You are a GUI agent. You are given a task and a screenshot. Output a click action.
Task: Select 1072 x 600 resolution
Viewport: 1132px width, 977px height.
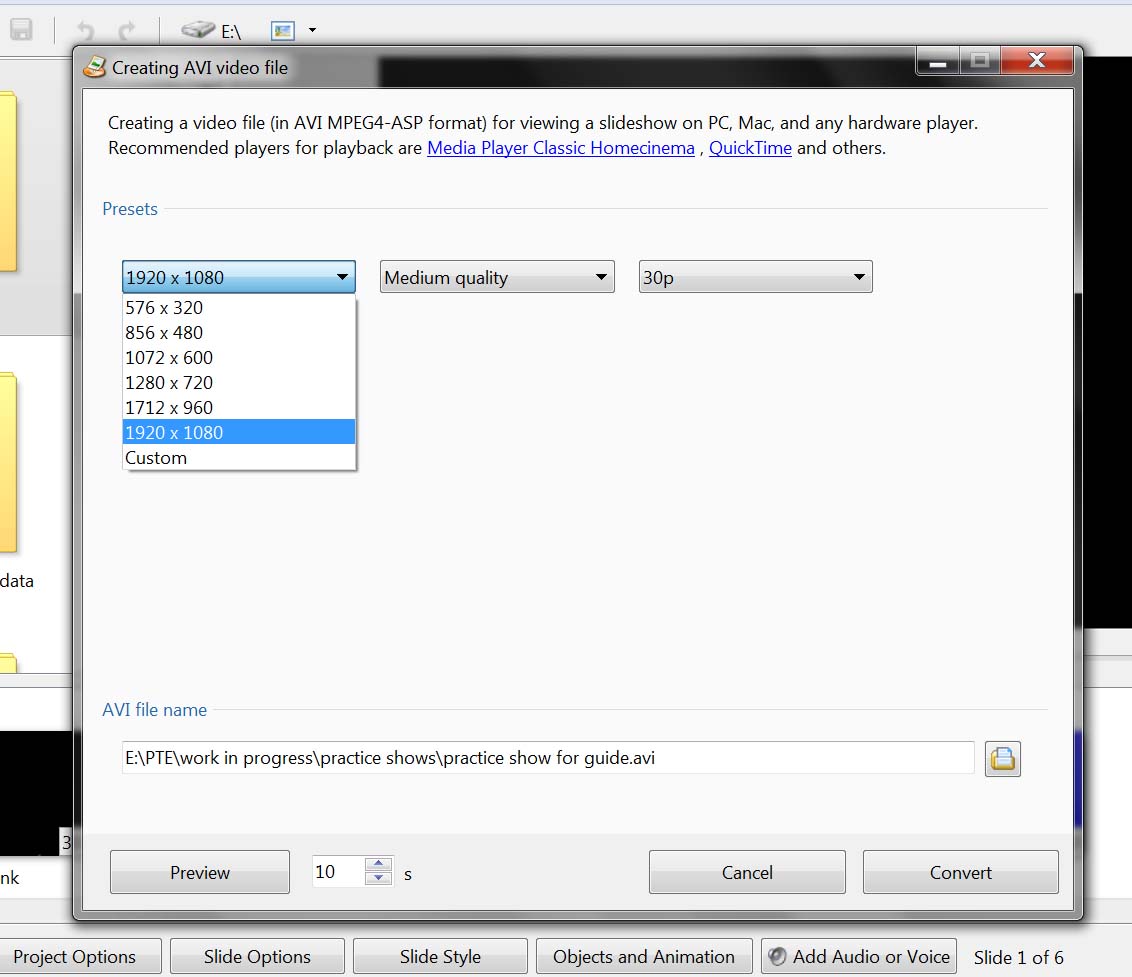(x=239, y=357)
